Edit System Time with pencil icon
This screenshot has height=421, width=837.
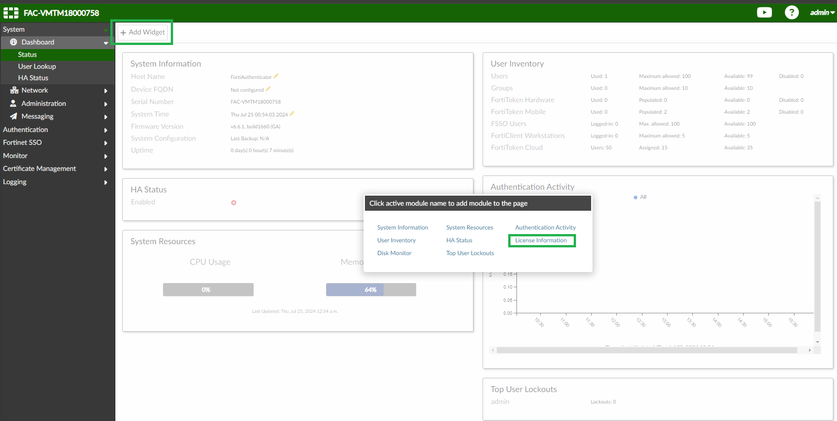point(292,113)
